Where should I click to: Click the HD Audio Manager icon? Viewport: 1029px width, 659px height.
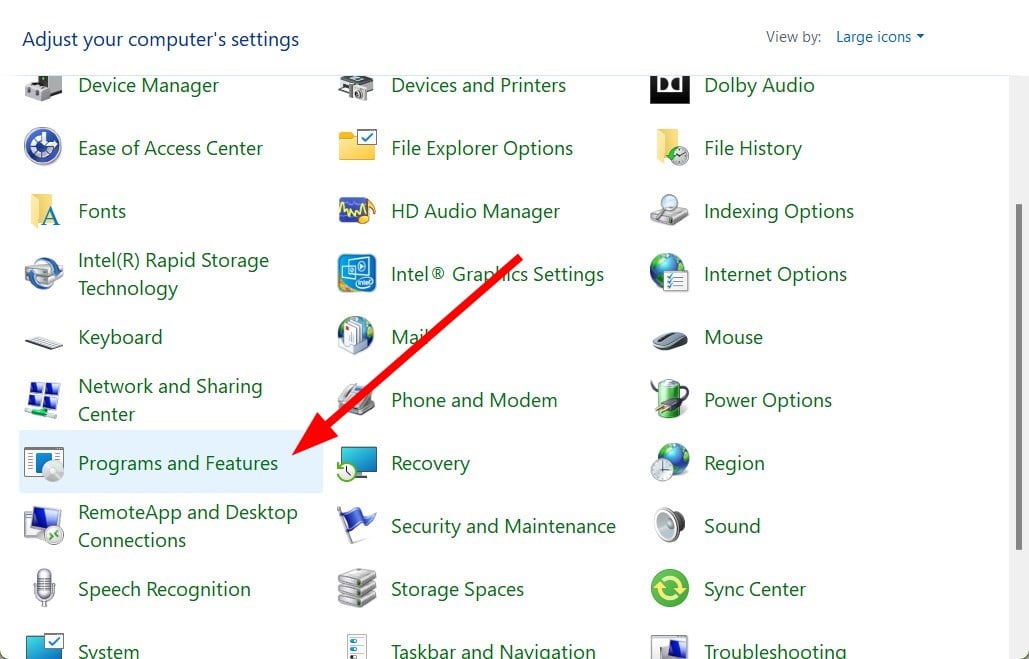tap(357, 211)
